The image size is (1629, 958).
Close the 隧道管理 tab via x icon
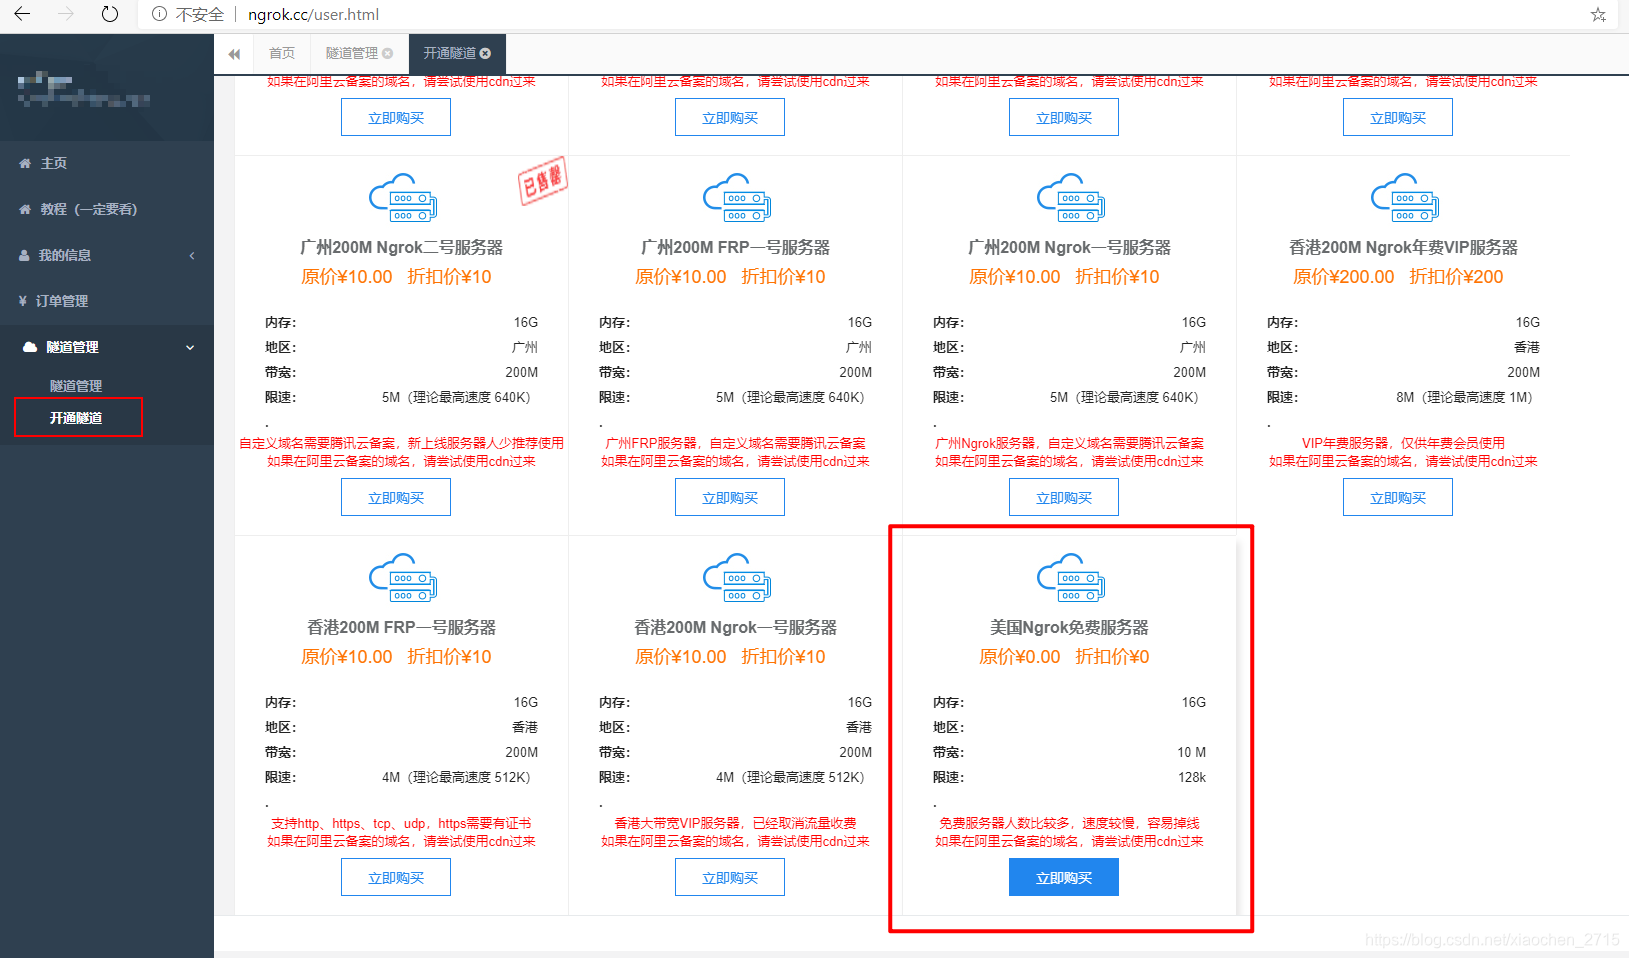[388, 53]
